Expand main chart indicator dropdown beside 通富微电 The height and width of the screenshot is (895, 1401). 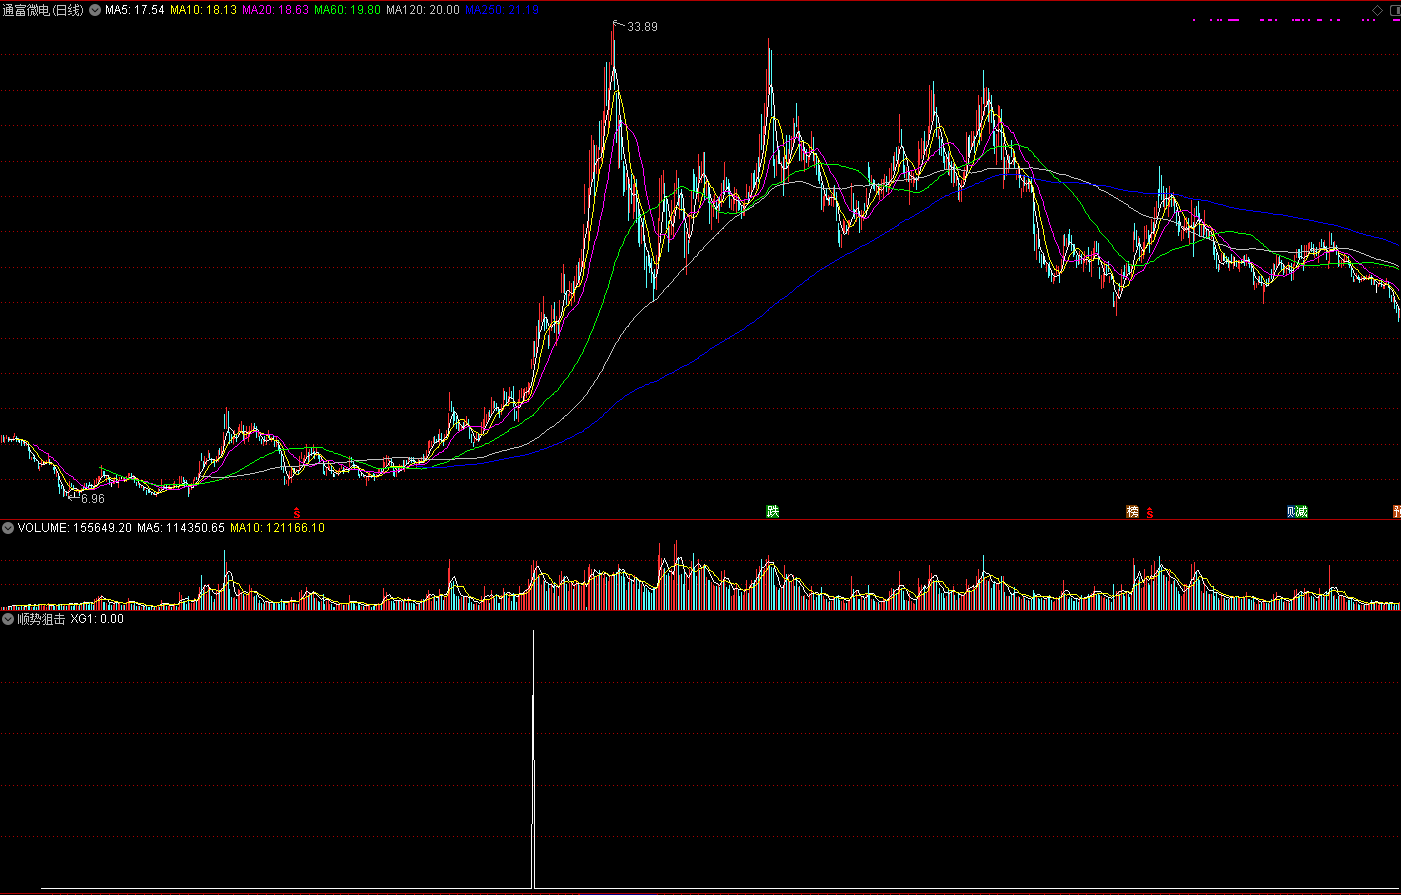(95, 10)
